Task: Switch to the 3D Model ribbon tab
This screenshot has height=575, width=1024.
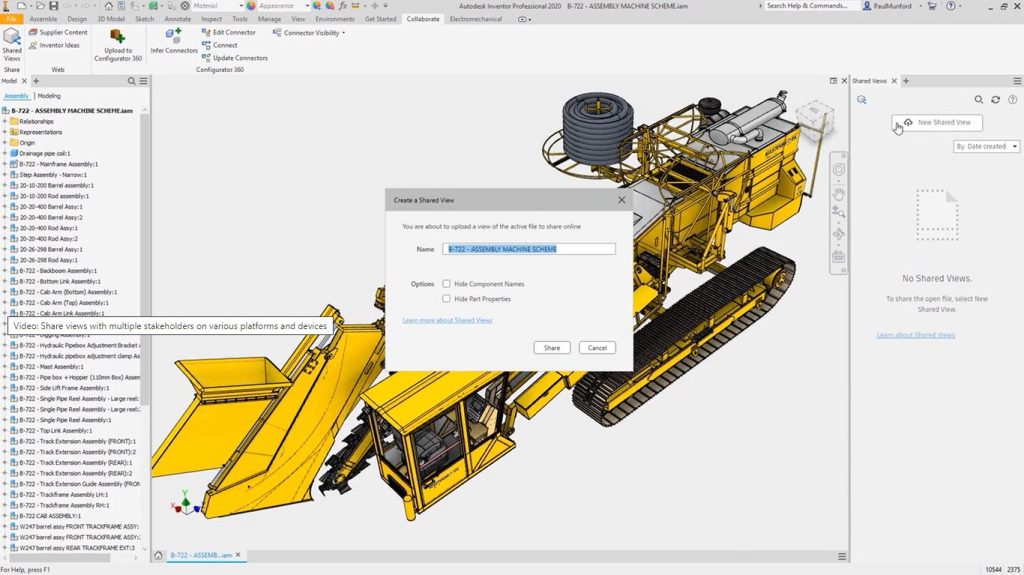Action: [x=111, y=19]
